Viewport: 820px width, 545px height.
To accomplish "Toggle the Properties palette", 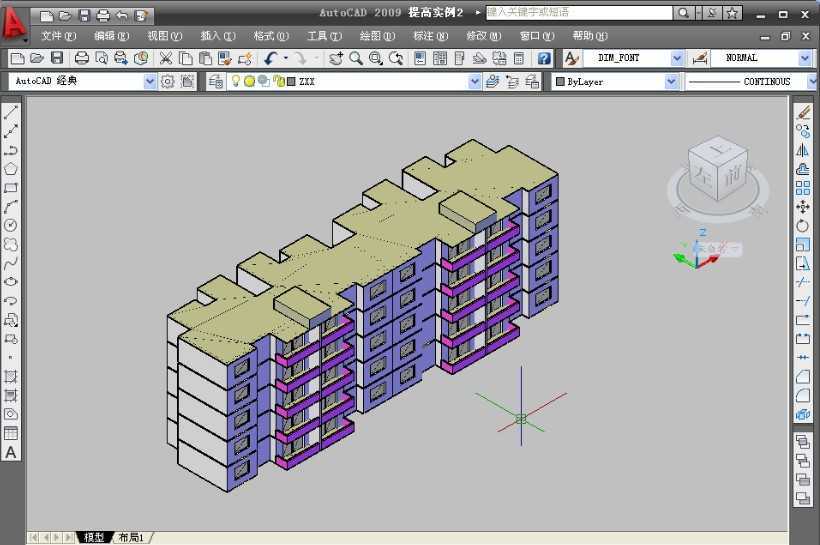I will (420, 58).
